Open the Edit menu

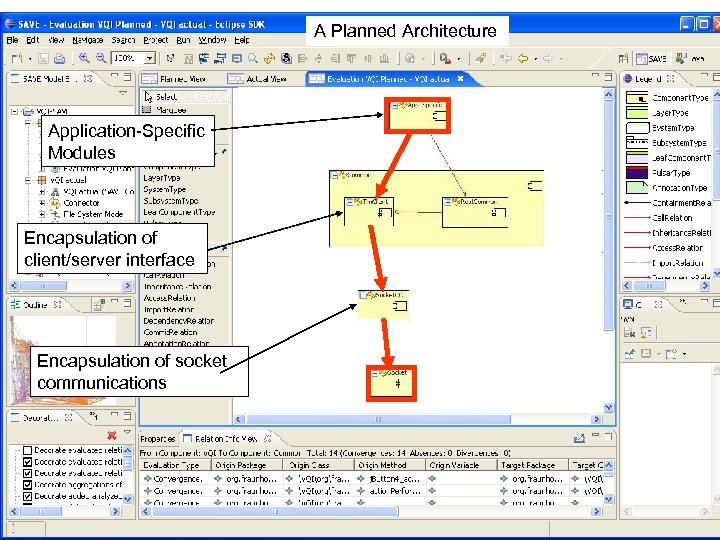[x=33, y=40]
